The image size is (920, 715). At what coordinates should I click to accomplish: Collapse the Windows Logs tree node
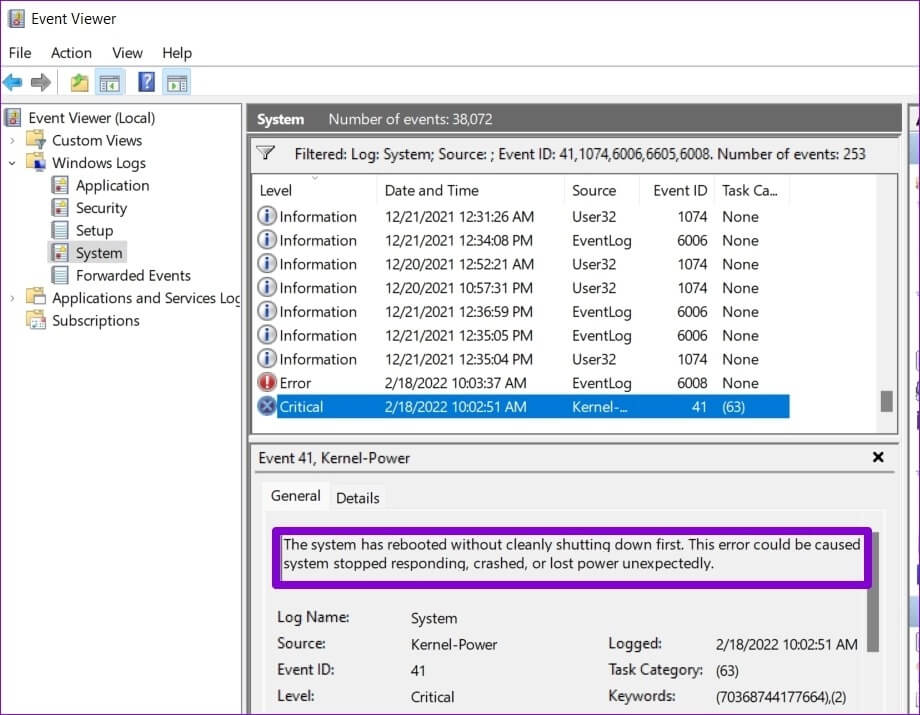(x=13, y=163)
